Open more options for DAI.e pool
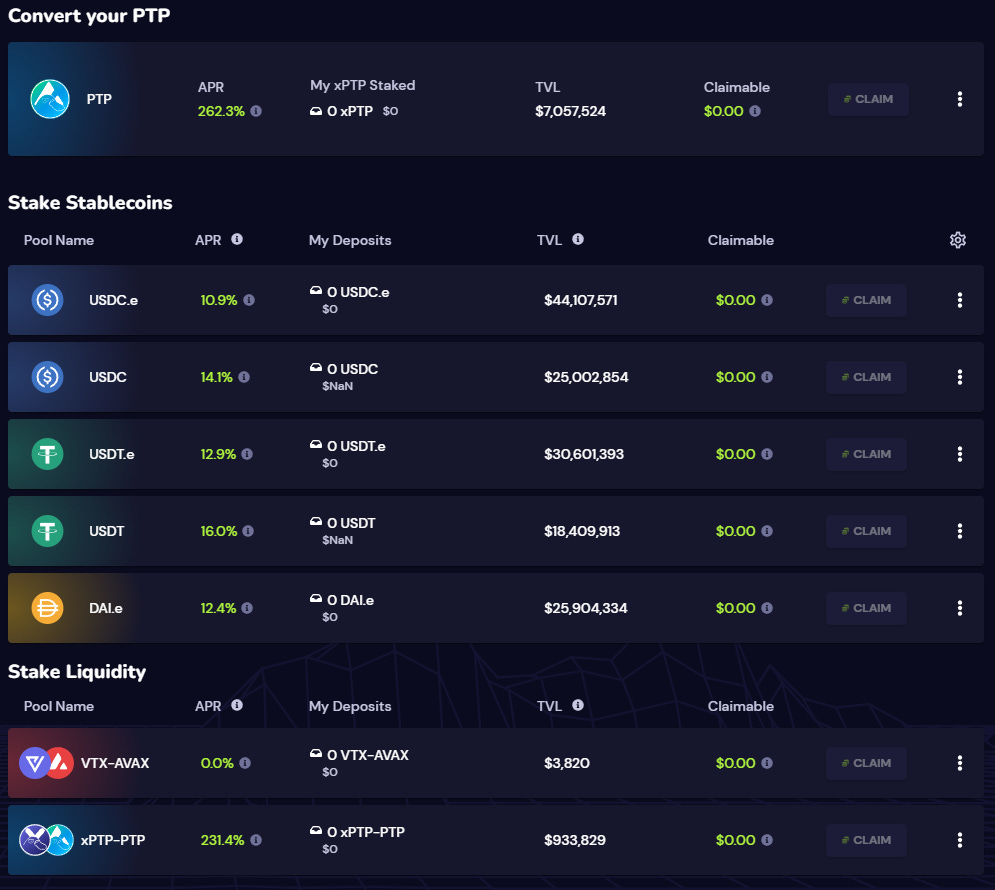The height and width of the screenshot is (890, 995). click(959, 608)
